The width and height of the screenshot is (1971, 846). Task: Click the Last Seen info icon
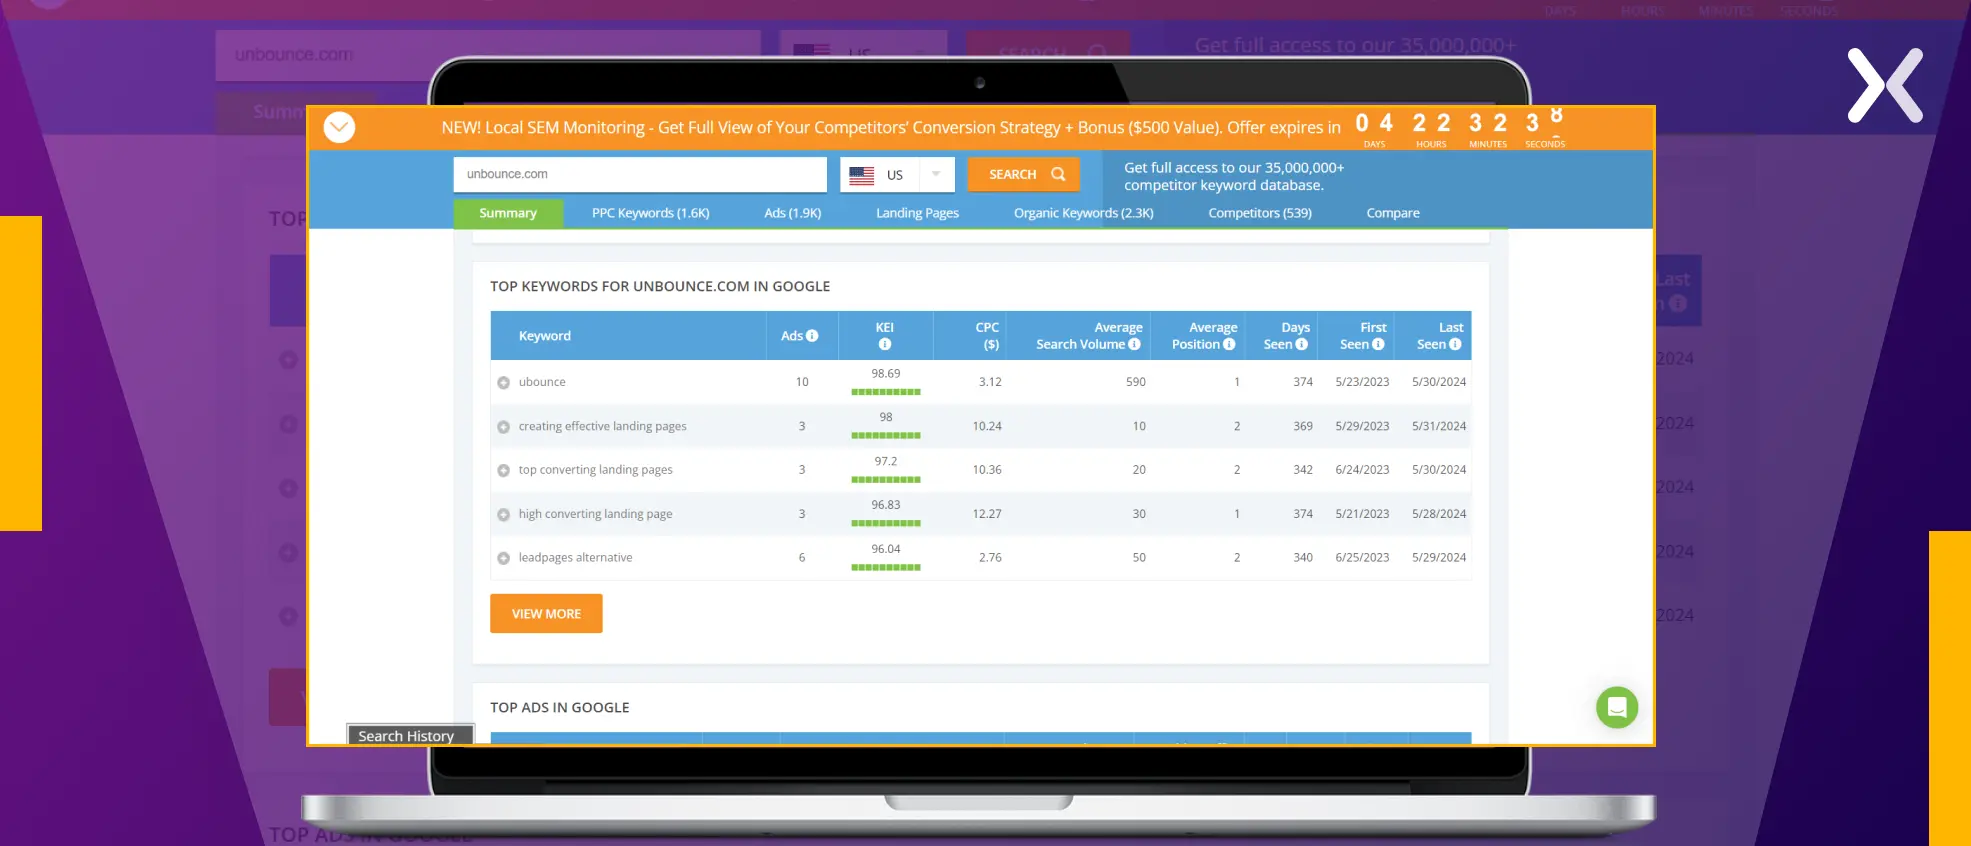[1455, 344]
